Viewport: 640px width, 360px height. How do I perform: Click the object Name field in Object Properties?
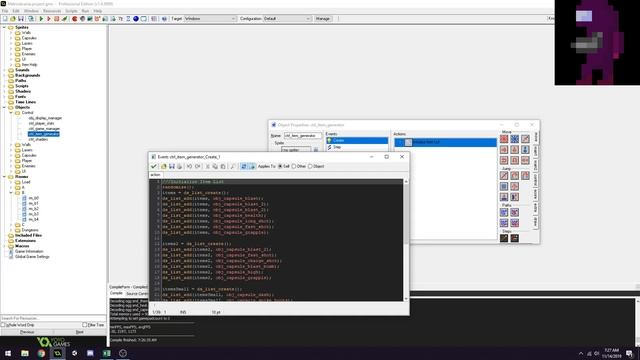(302, 136)
